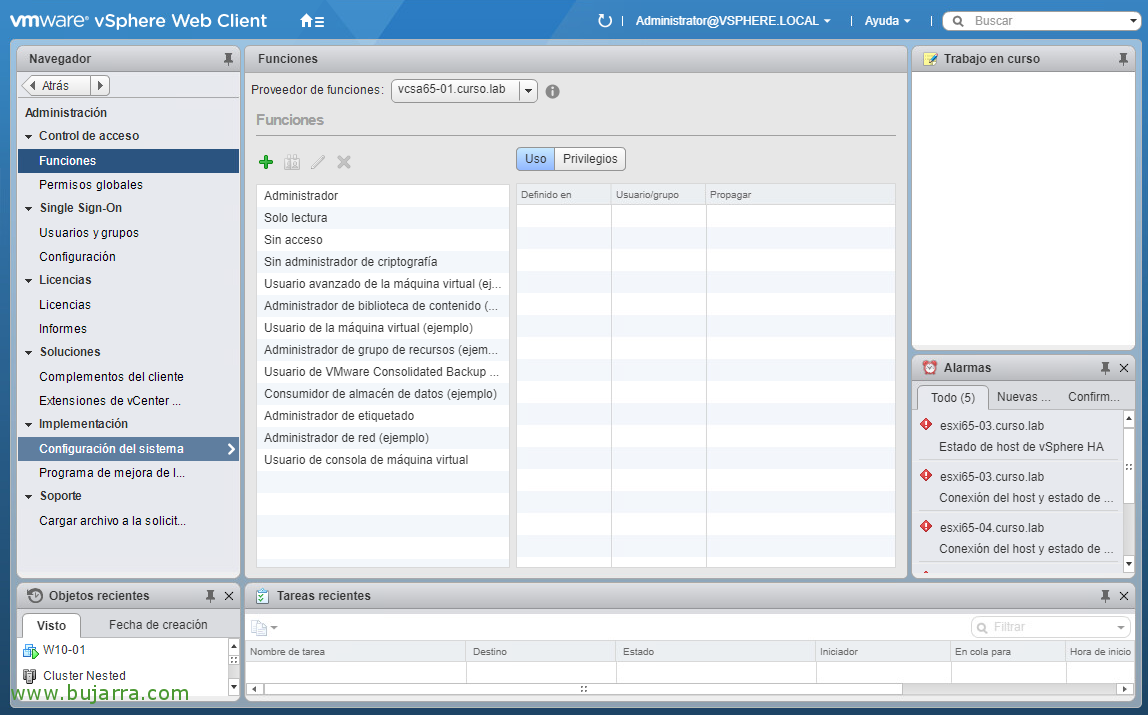Open the tasks export icon dropdown
The width and height of the screenshot is (1148, 715).
click(x=264, y=627)
